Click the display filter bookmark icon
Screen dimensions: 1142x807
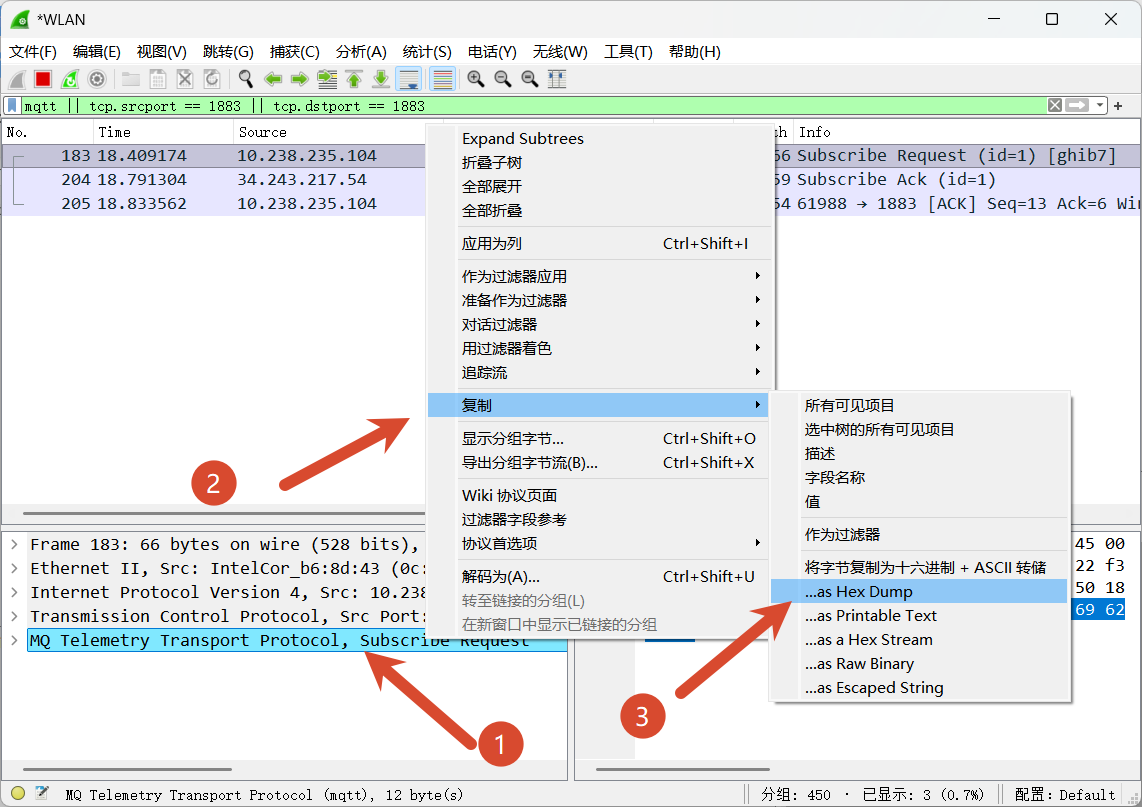(12, 106)
